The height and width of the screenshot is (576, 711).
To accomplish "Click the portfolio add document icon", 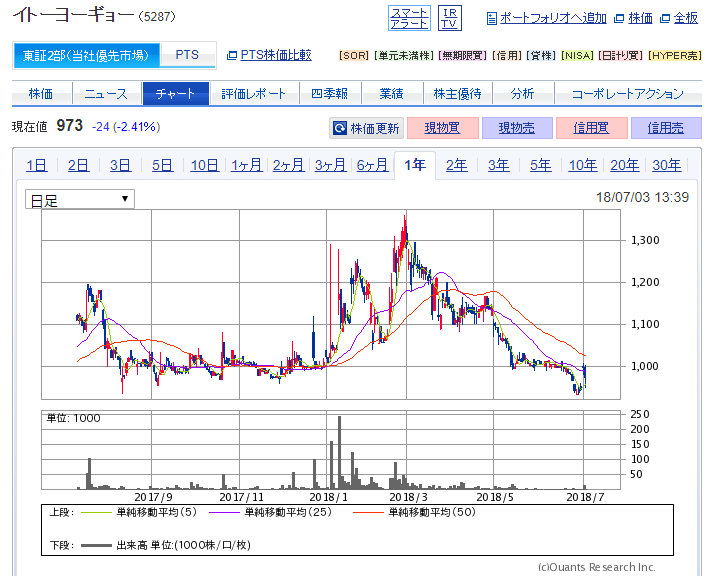I will tap(492, 19).
